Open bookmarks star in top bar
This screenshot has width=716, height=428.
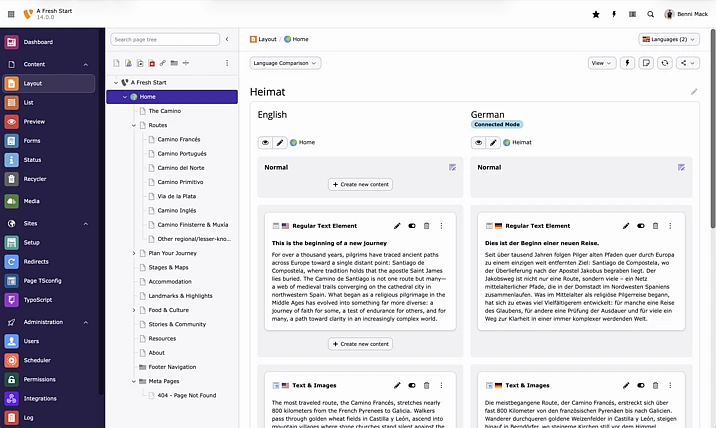(596, 14)
